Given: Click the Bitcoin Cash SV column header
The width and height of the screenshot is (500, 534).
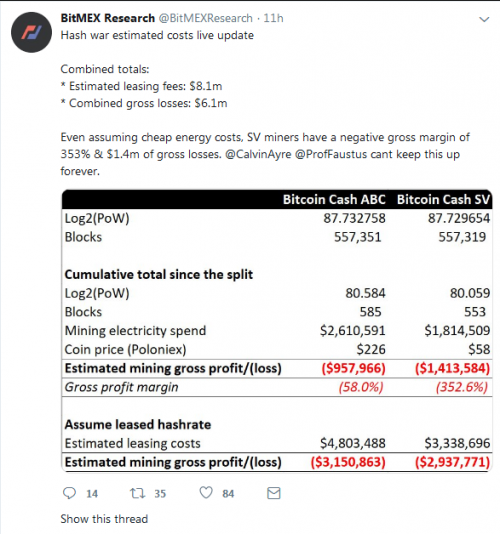Looking at the screenshot, I should pos(443,200).
